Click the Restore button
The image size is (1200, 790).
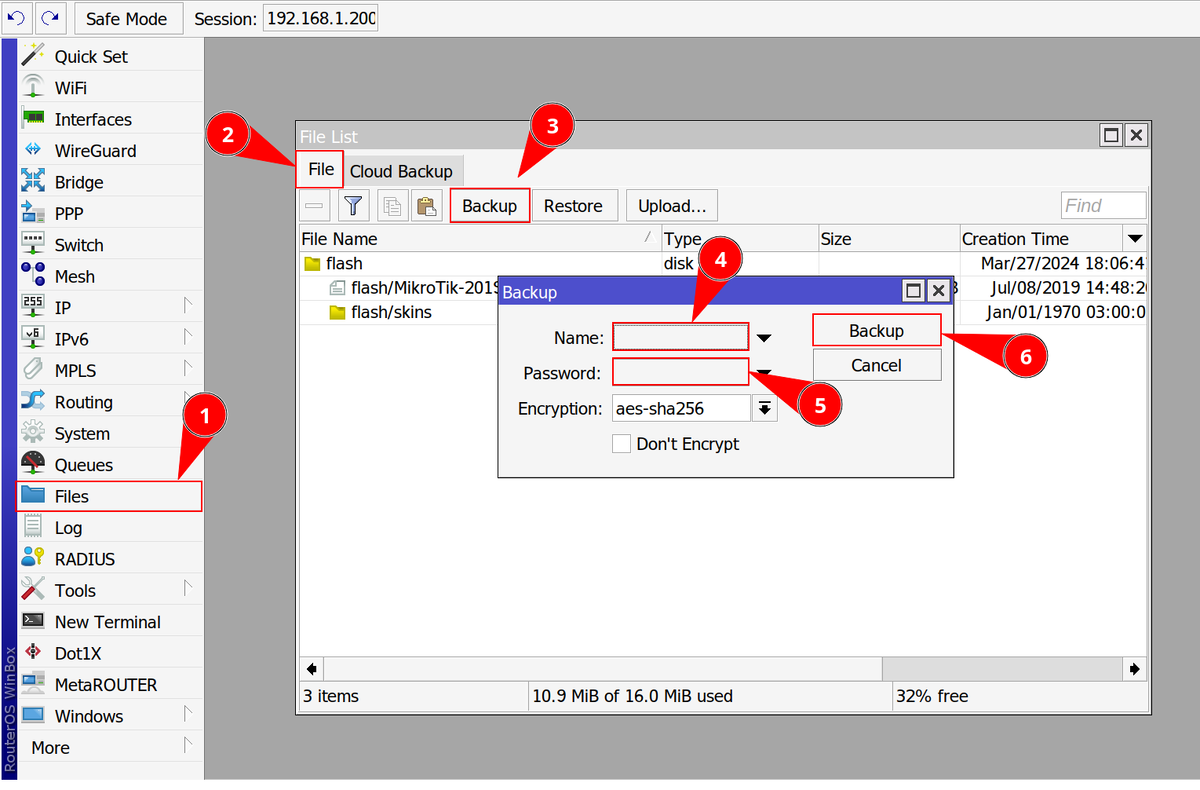click(574, 206)
